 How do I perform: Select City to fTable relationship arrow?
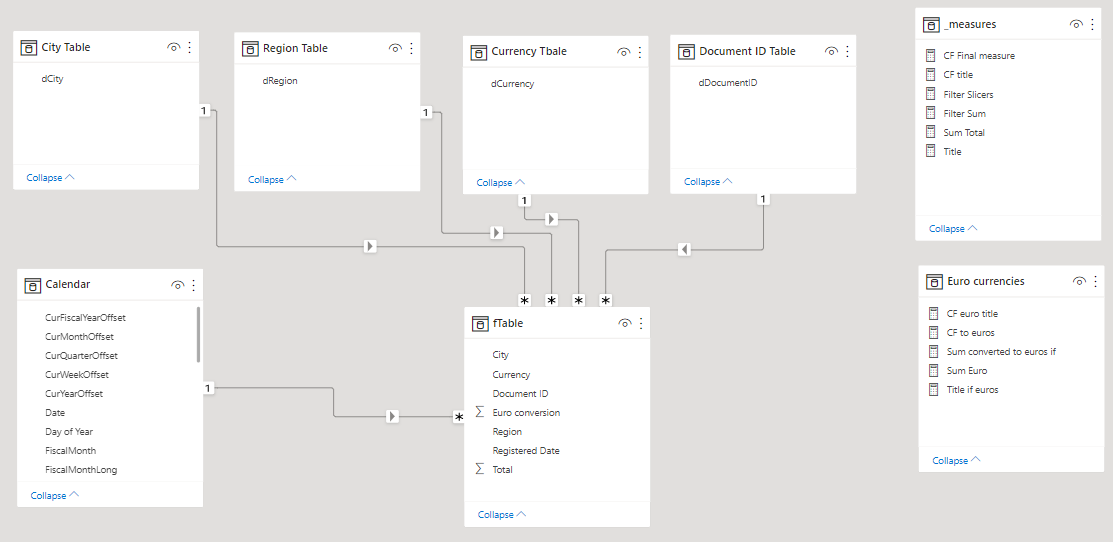(x=370, y=247)
